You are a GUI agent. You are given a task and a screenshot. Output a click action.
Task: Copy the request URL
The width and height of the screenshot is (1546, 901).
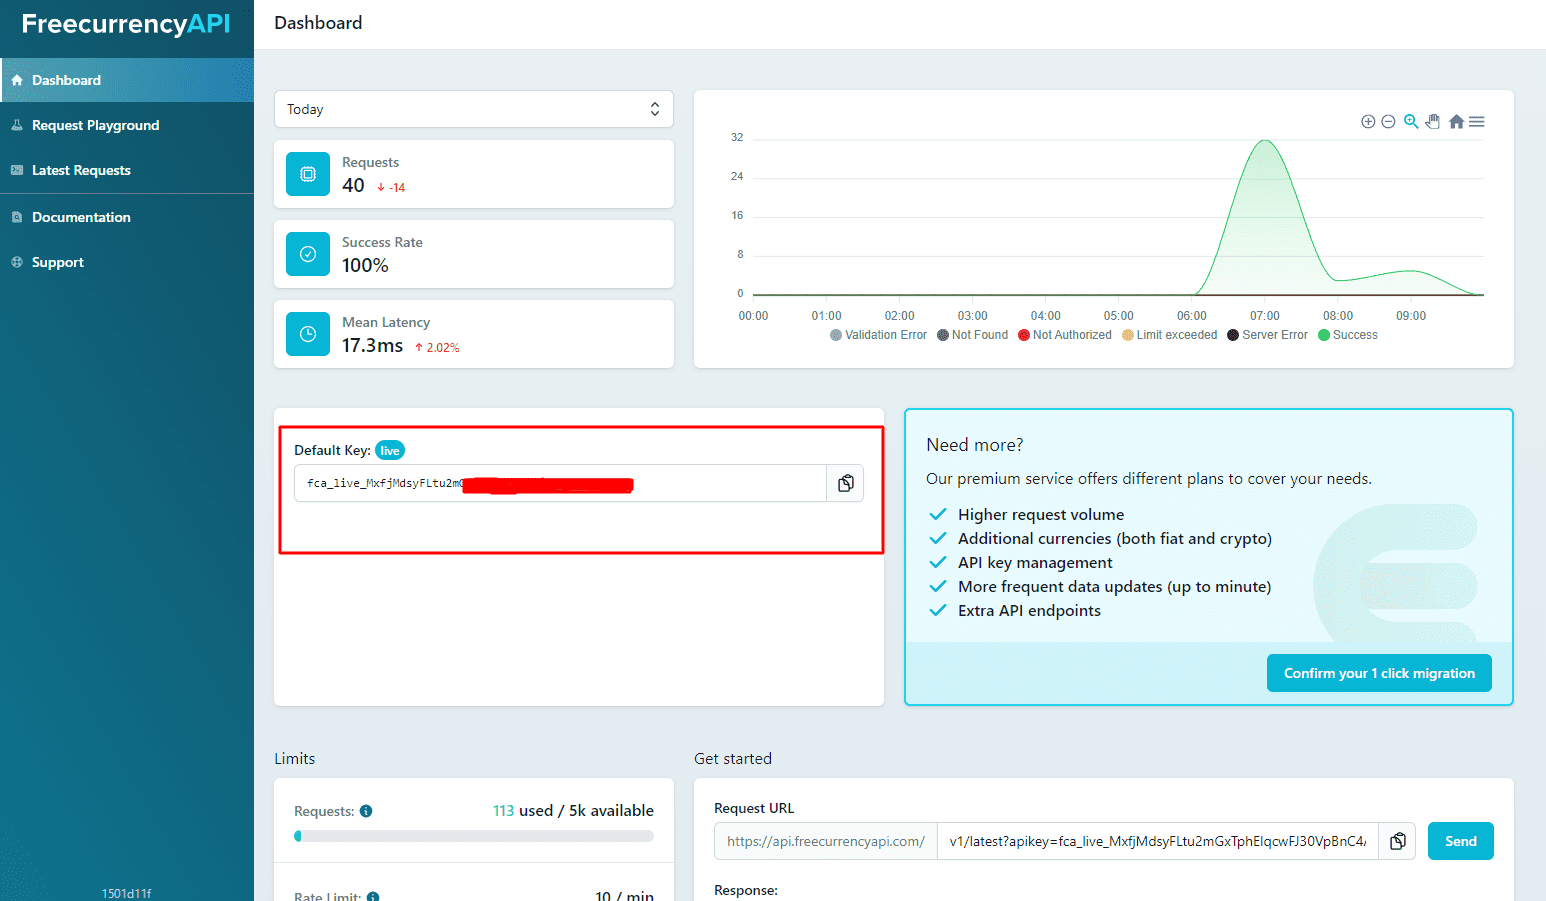pyautogui.click(x=1397, y=841)
